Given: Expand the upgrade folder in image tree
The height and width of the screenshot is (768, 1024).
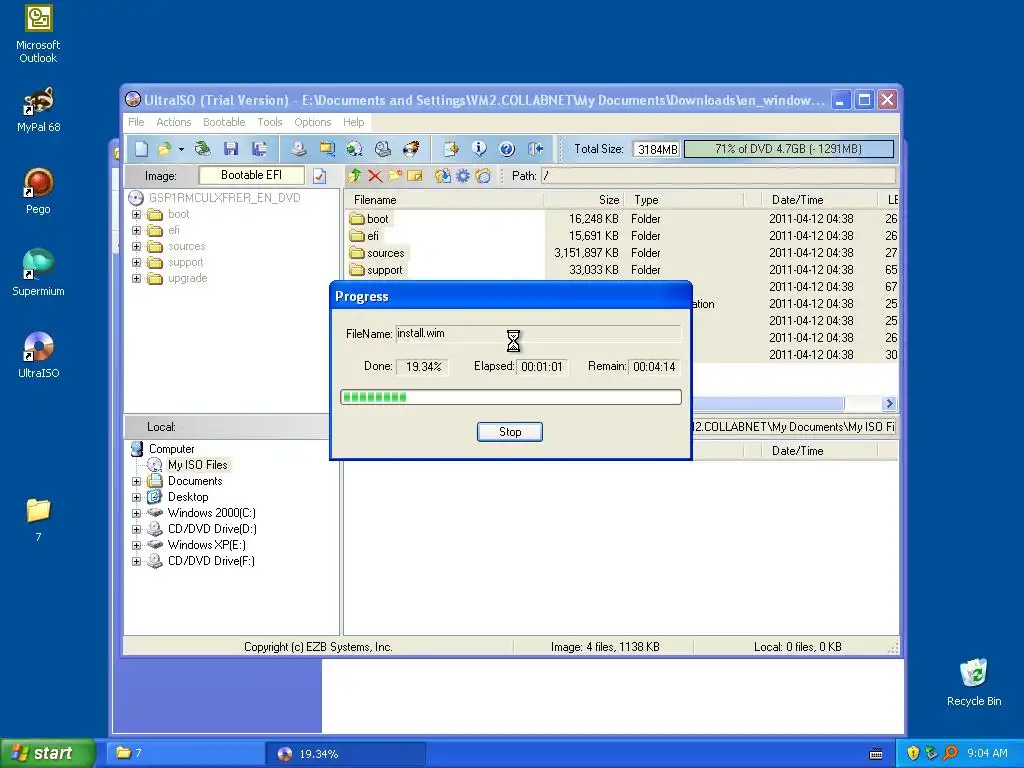Looking at the screenshot, I should (136, 278).
